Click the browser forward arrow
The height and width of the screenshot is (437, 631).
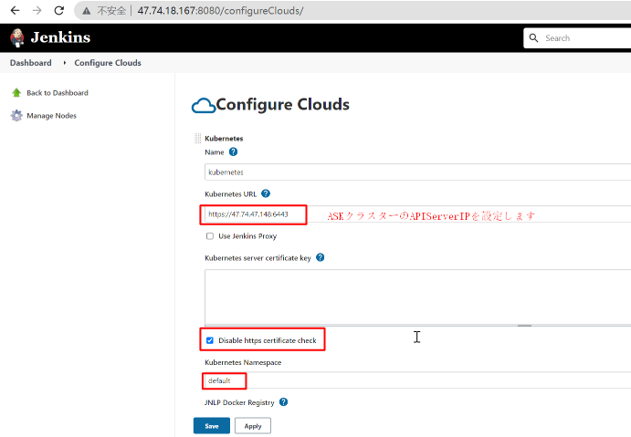coord(37,10)
